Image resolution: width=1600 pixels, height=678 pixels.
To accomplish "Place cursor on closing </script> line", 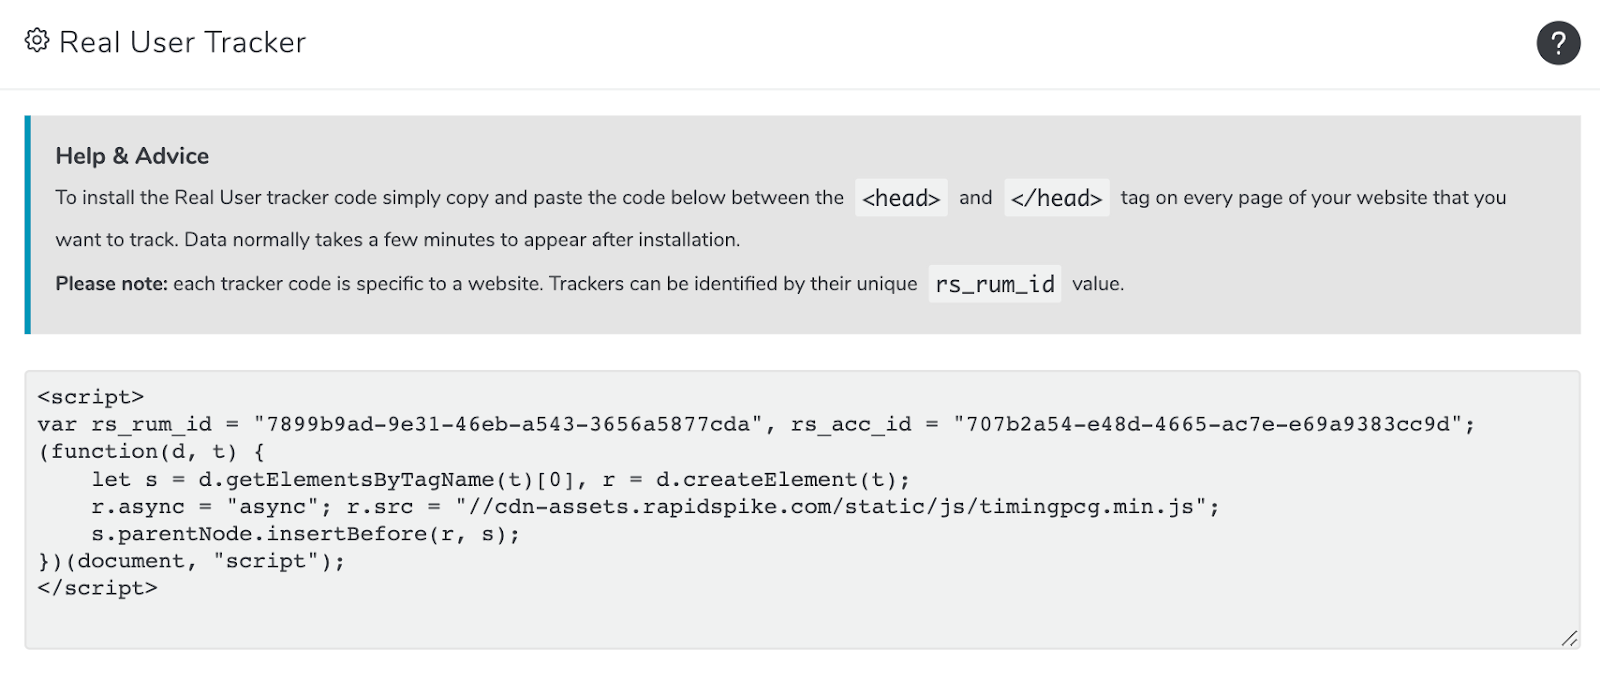I will pyautogui.click(x=98, y=588).
